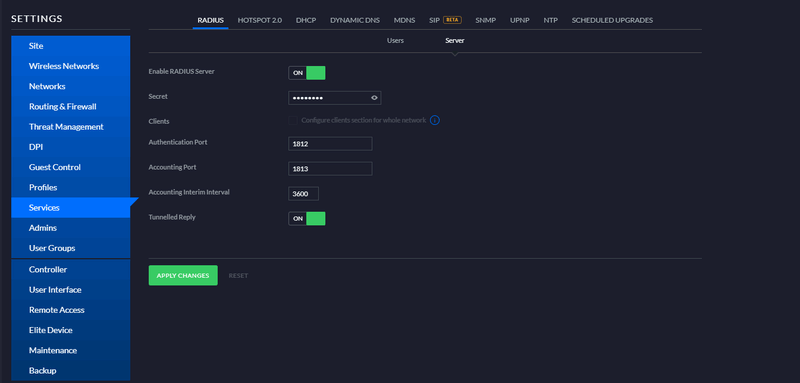Open User Groups settings
This screenshot has width=800, height=383.
click(x=70, y=248)
